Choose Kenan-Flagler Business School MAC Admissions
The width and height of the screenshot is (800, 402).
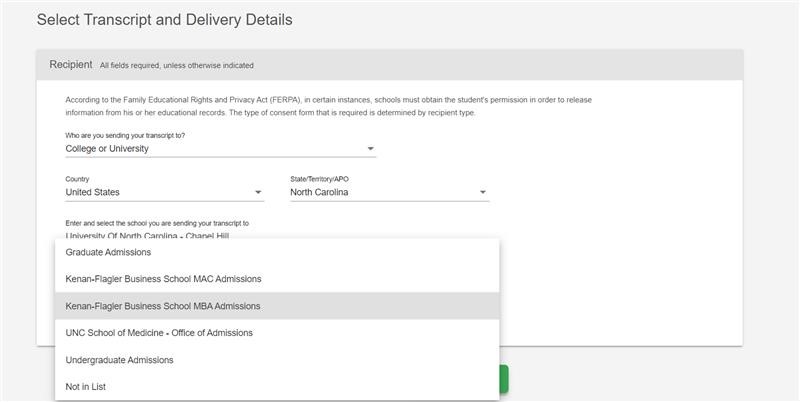pyautogui.click(x=162, y=279)
